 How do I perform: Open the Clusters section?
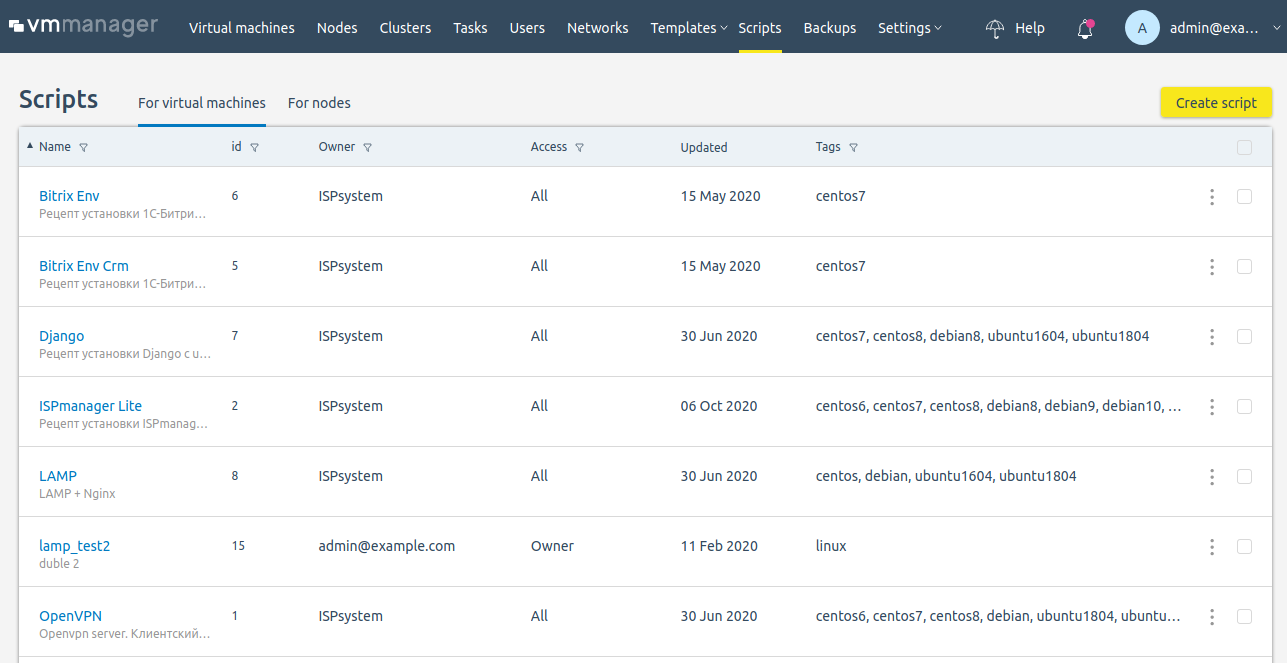coord(406,28)
